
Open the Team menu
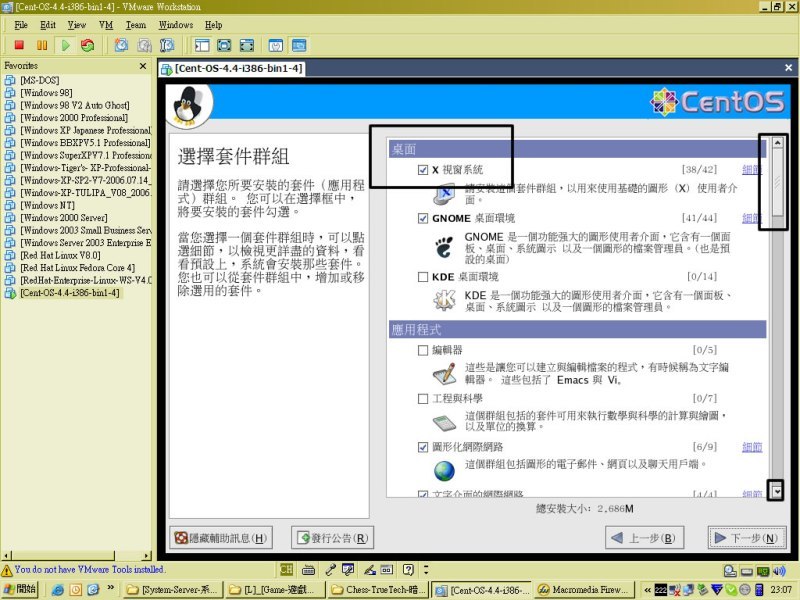(136, 25)
